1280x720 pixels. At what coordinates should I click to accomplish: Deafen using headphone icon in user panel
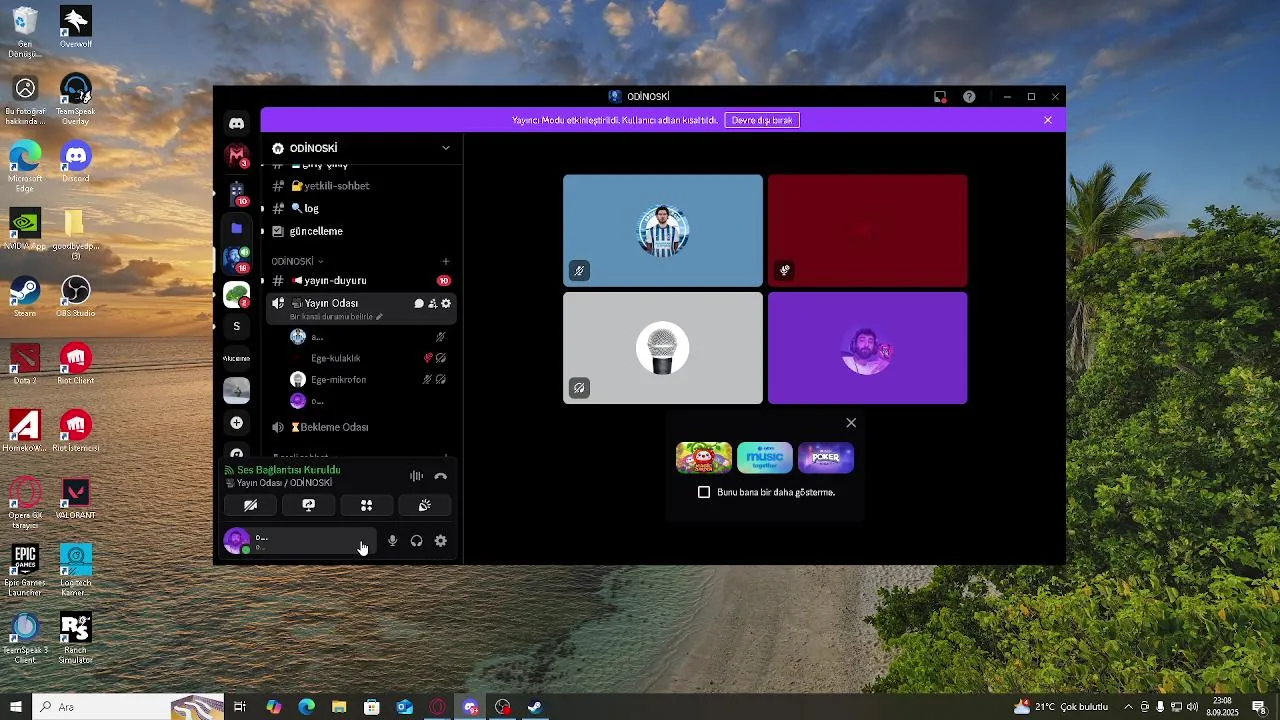[416, 541]
